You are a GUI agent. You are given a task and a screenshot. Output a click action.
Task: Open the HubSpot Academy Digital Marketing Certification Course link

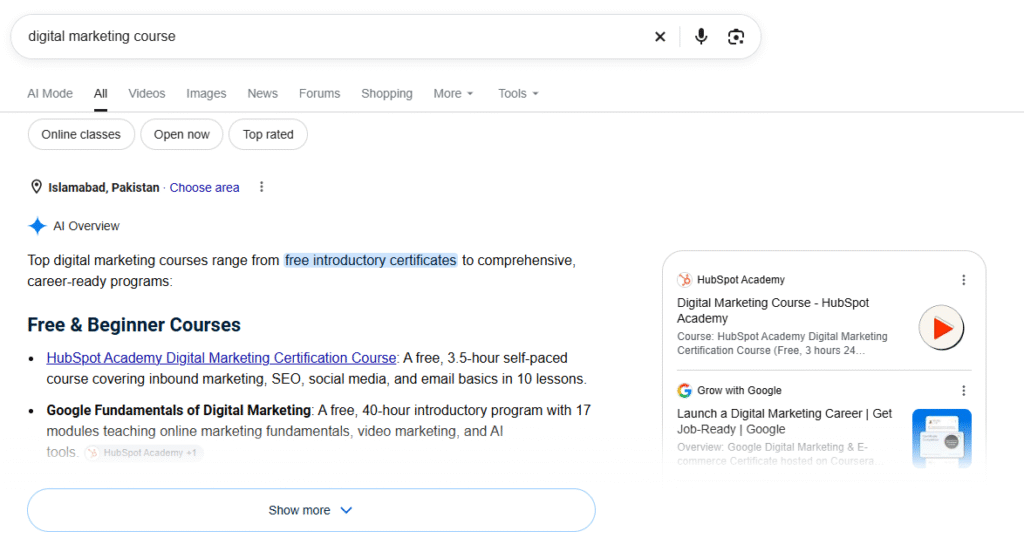point(221,358)
